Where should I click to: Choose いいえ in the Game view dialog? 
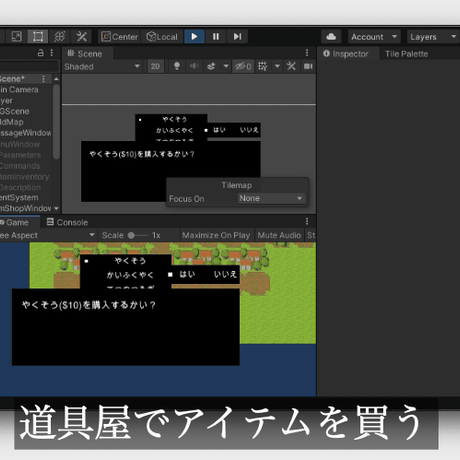point(225,274)
